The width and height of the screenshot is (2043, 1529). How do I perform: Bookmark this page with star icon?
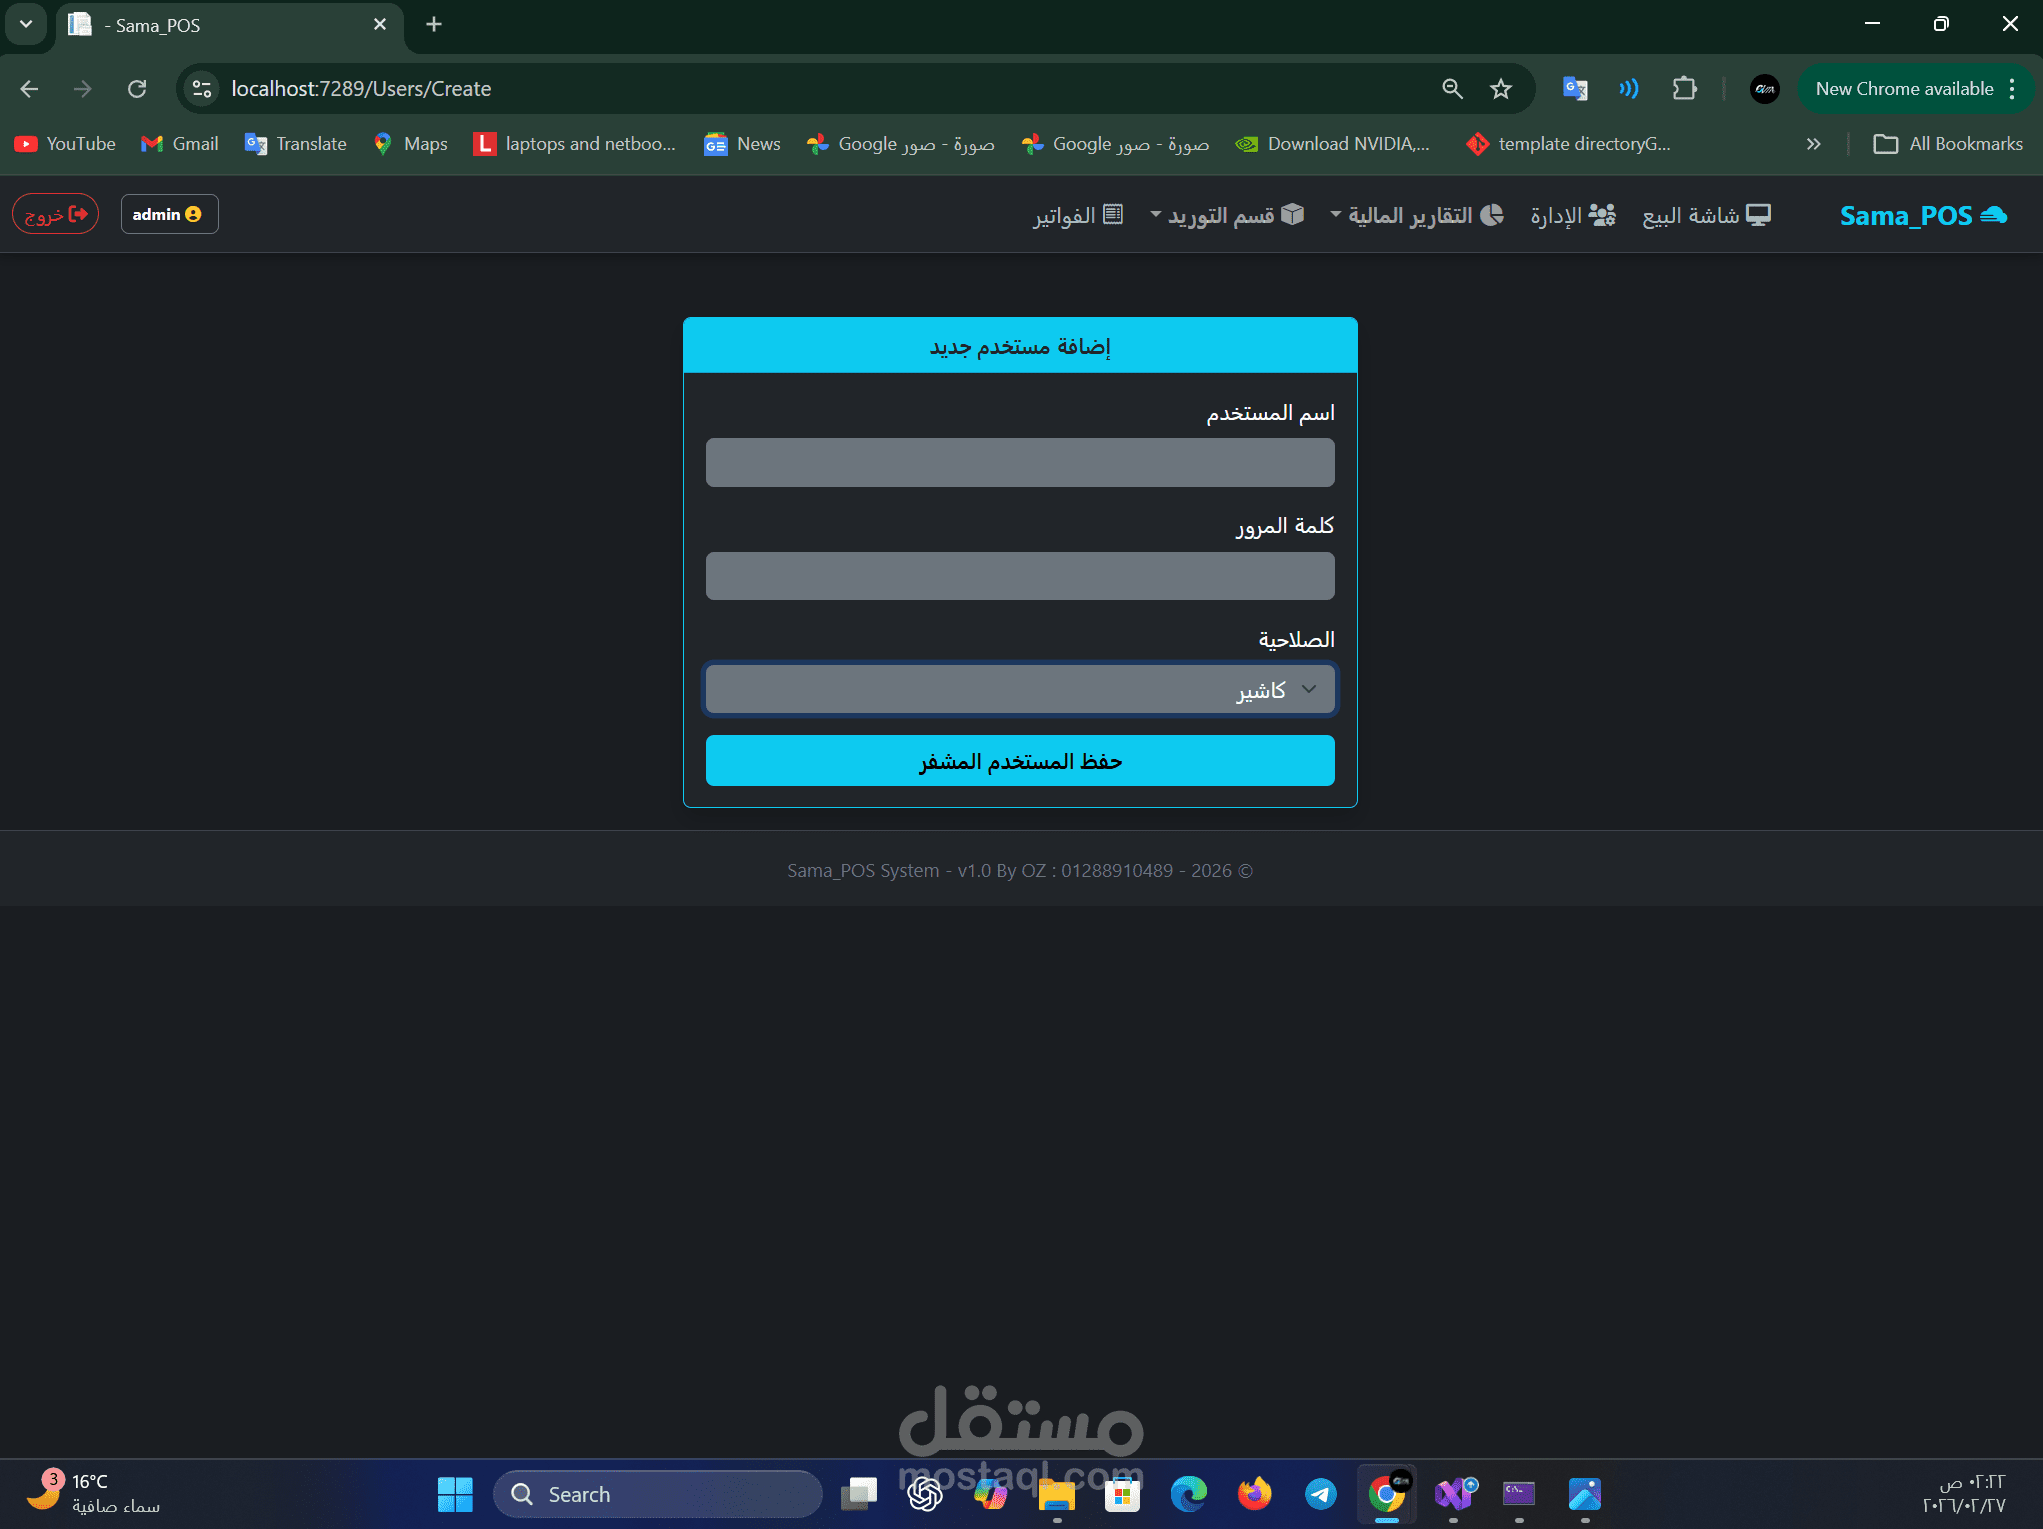point(1500,89)
